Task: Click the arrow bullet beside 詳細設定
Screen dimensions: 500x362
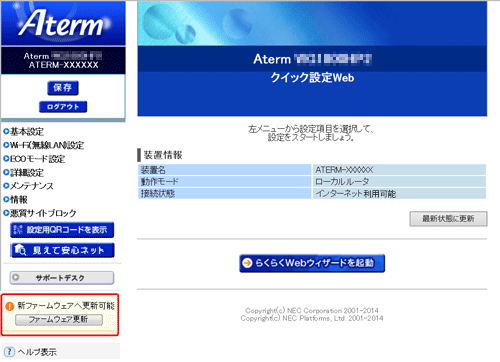Action: (x=6, y=172)
